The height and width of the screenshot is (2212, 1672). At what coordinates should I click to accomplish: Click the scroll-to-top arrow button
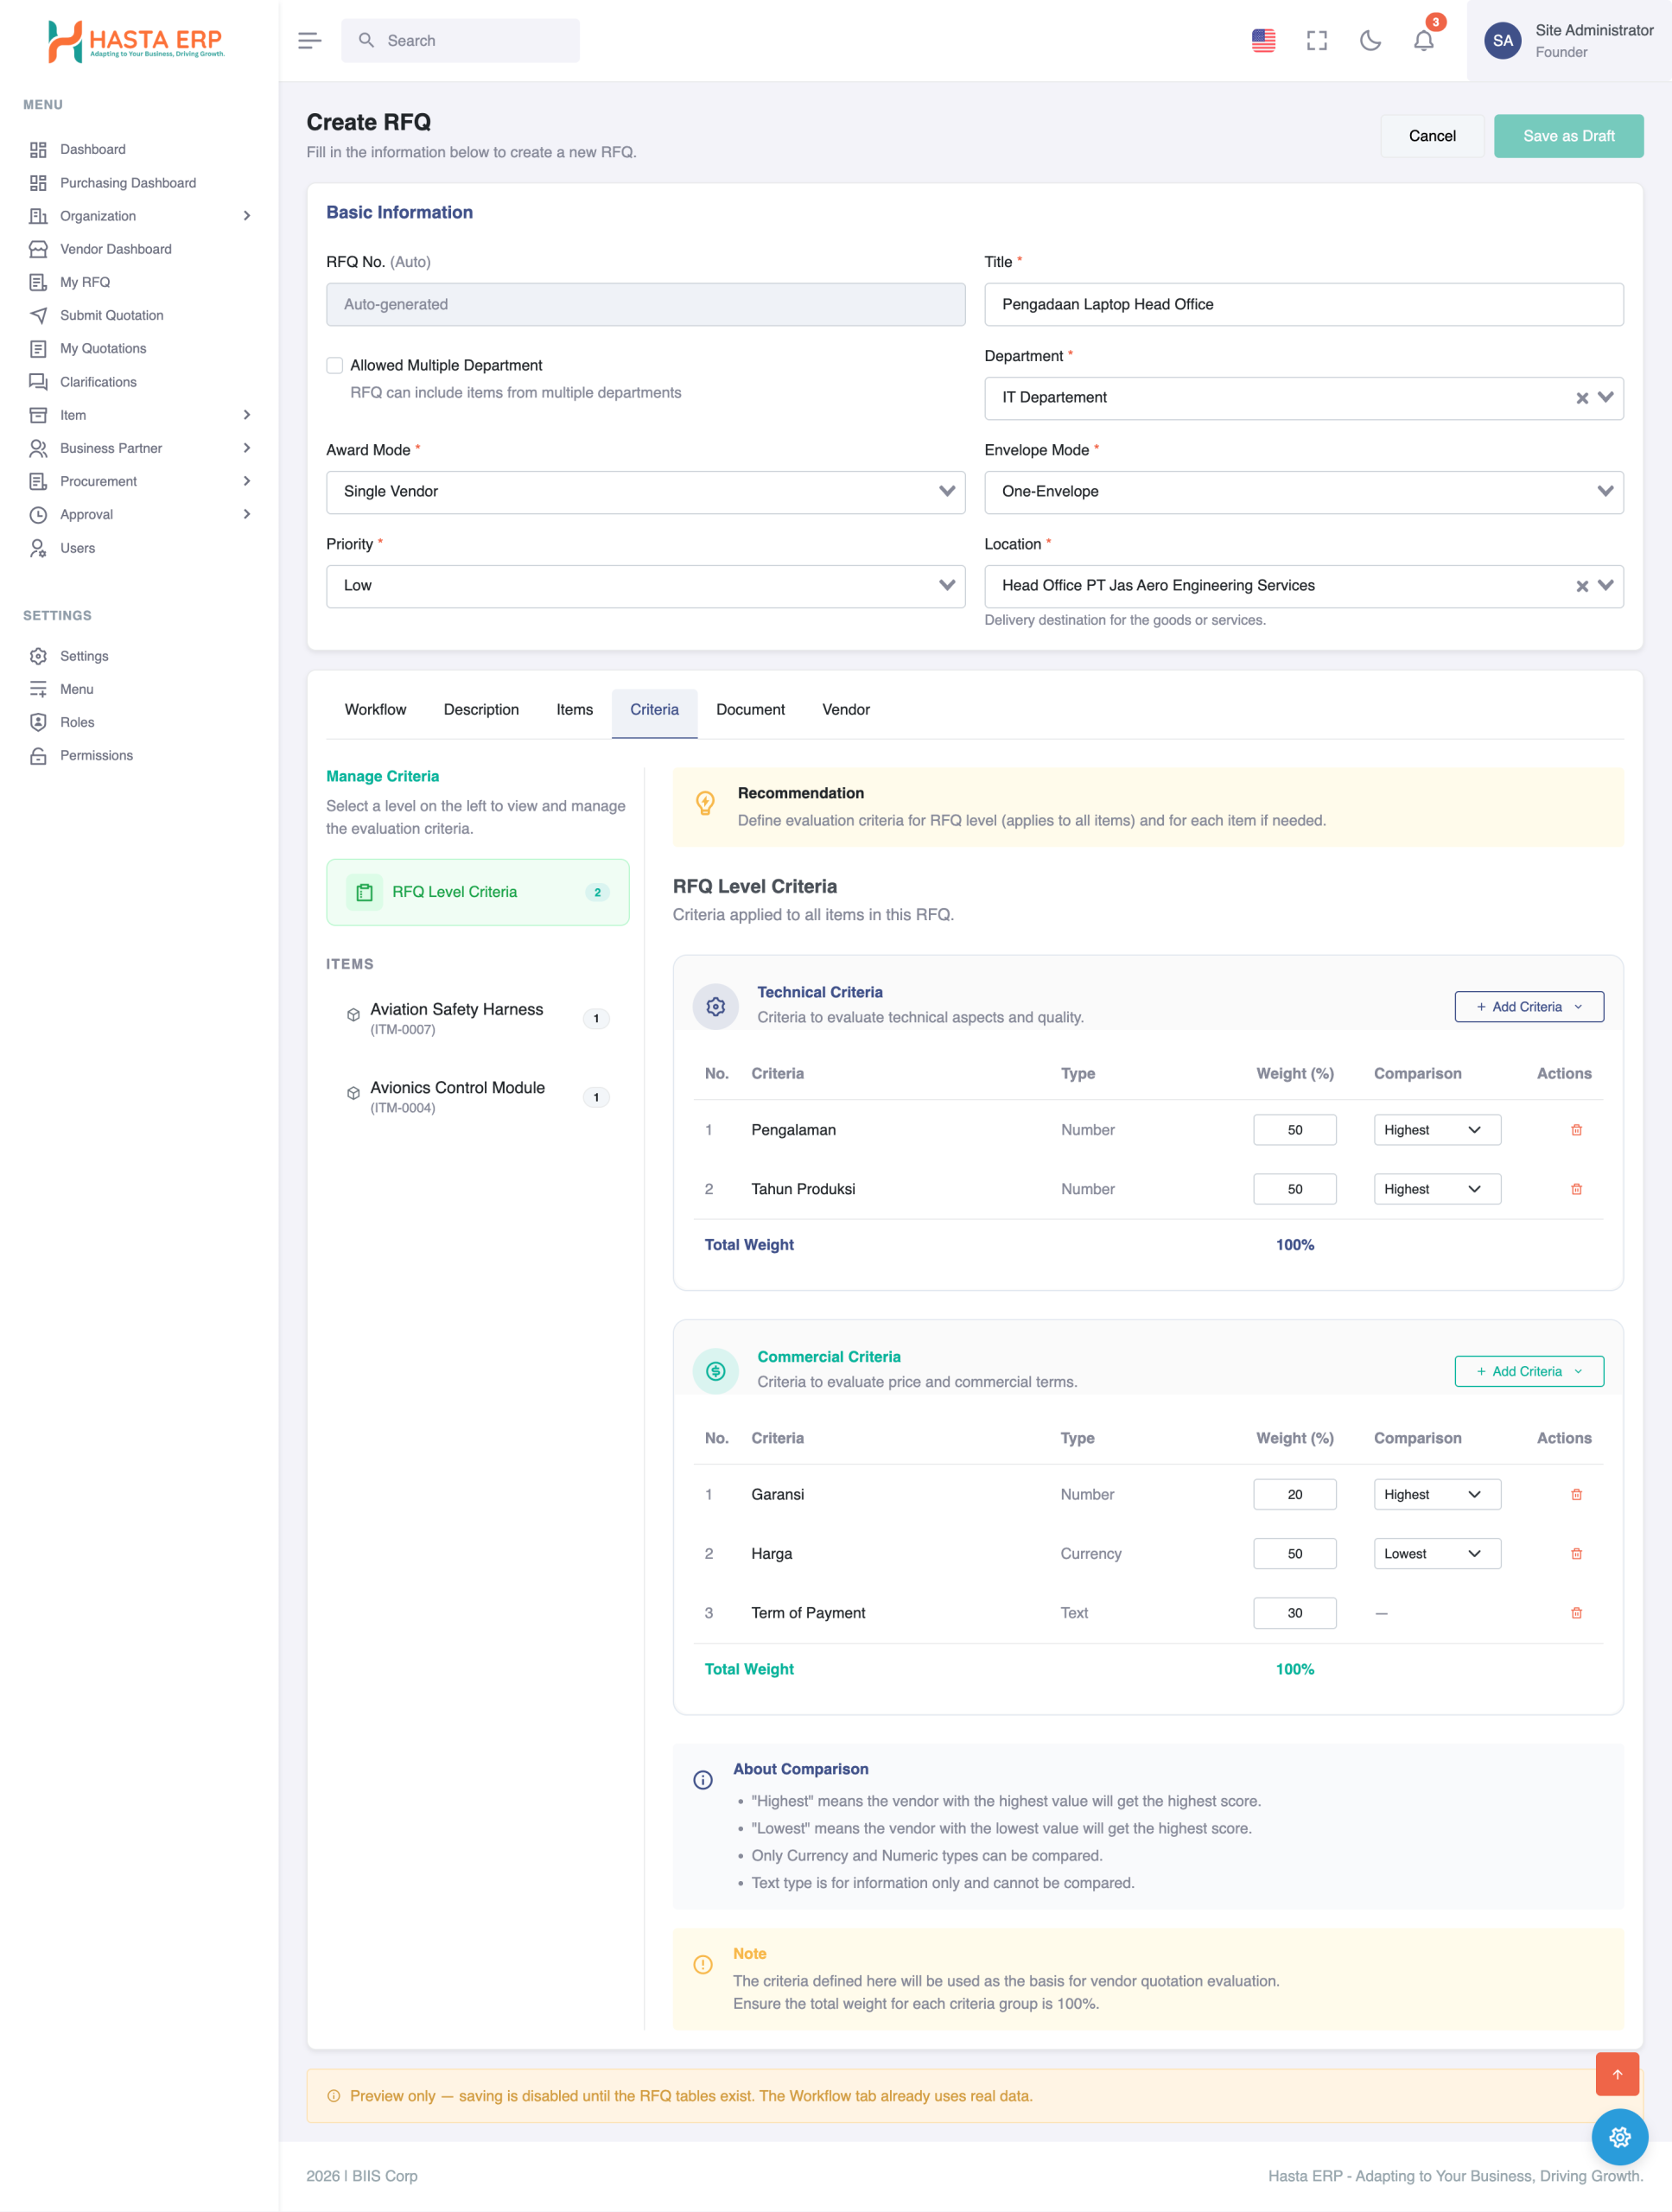[1617, 2074]
